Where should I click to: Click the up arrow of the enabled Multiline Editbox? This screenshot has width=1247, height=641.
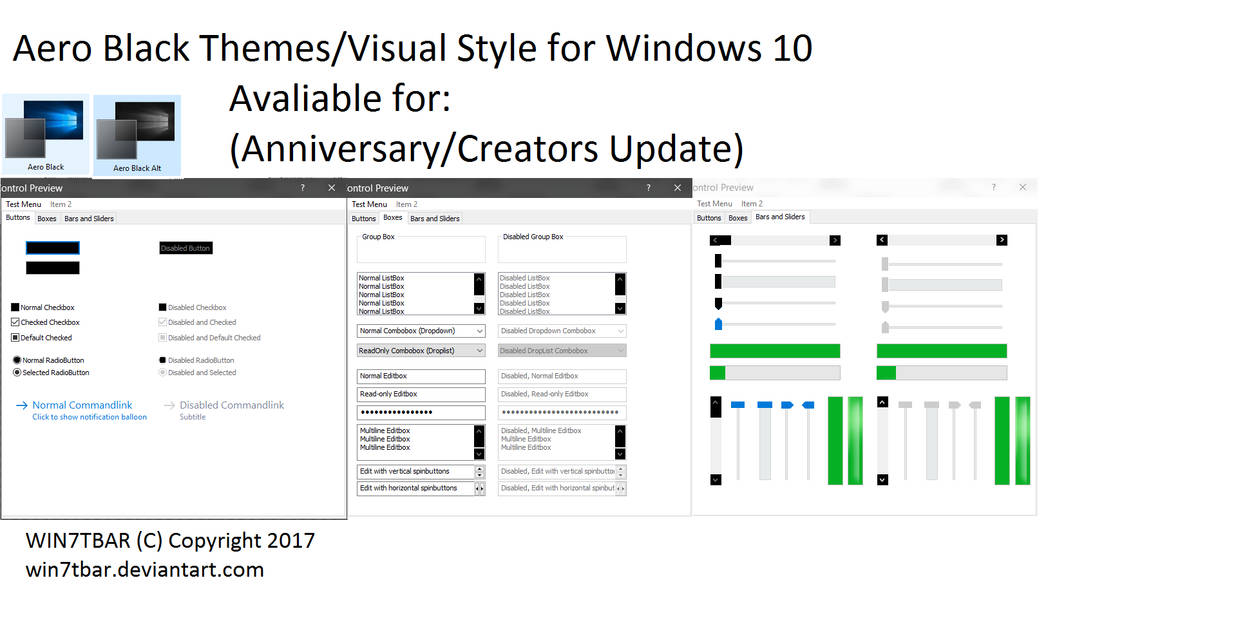(x=479, y=431)
